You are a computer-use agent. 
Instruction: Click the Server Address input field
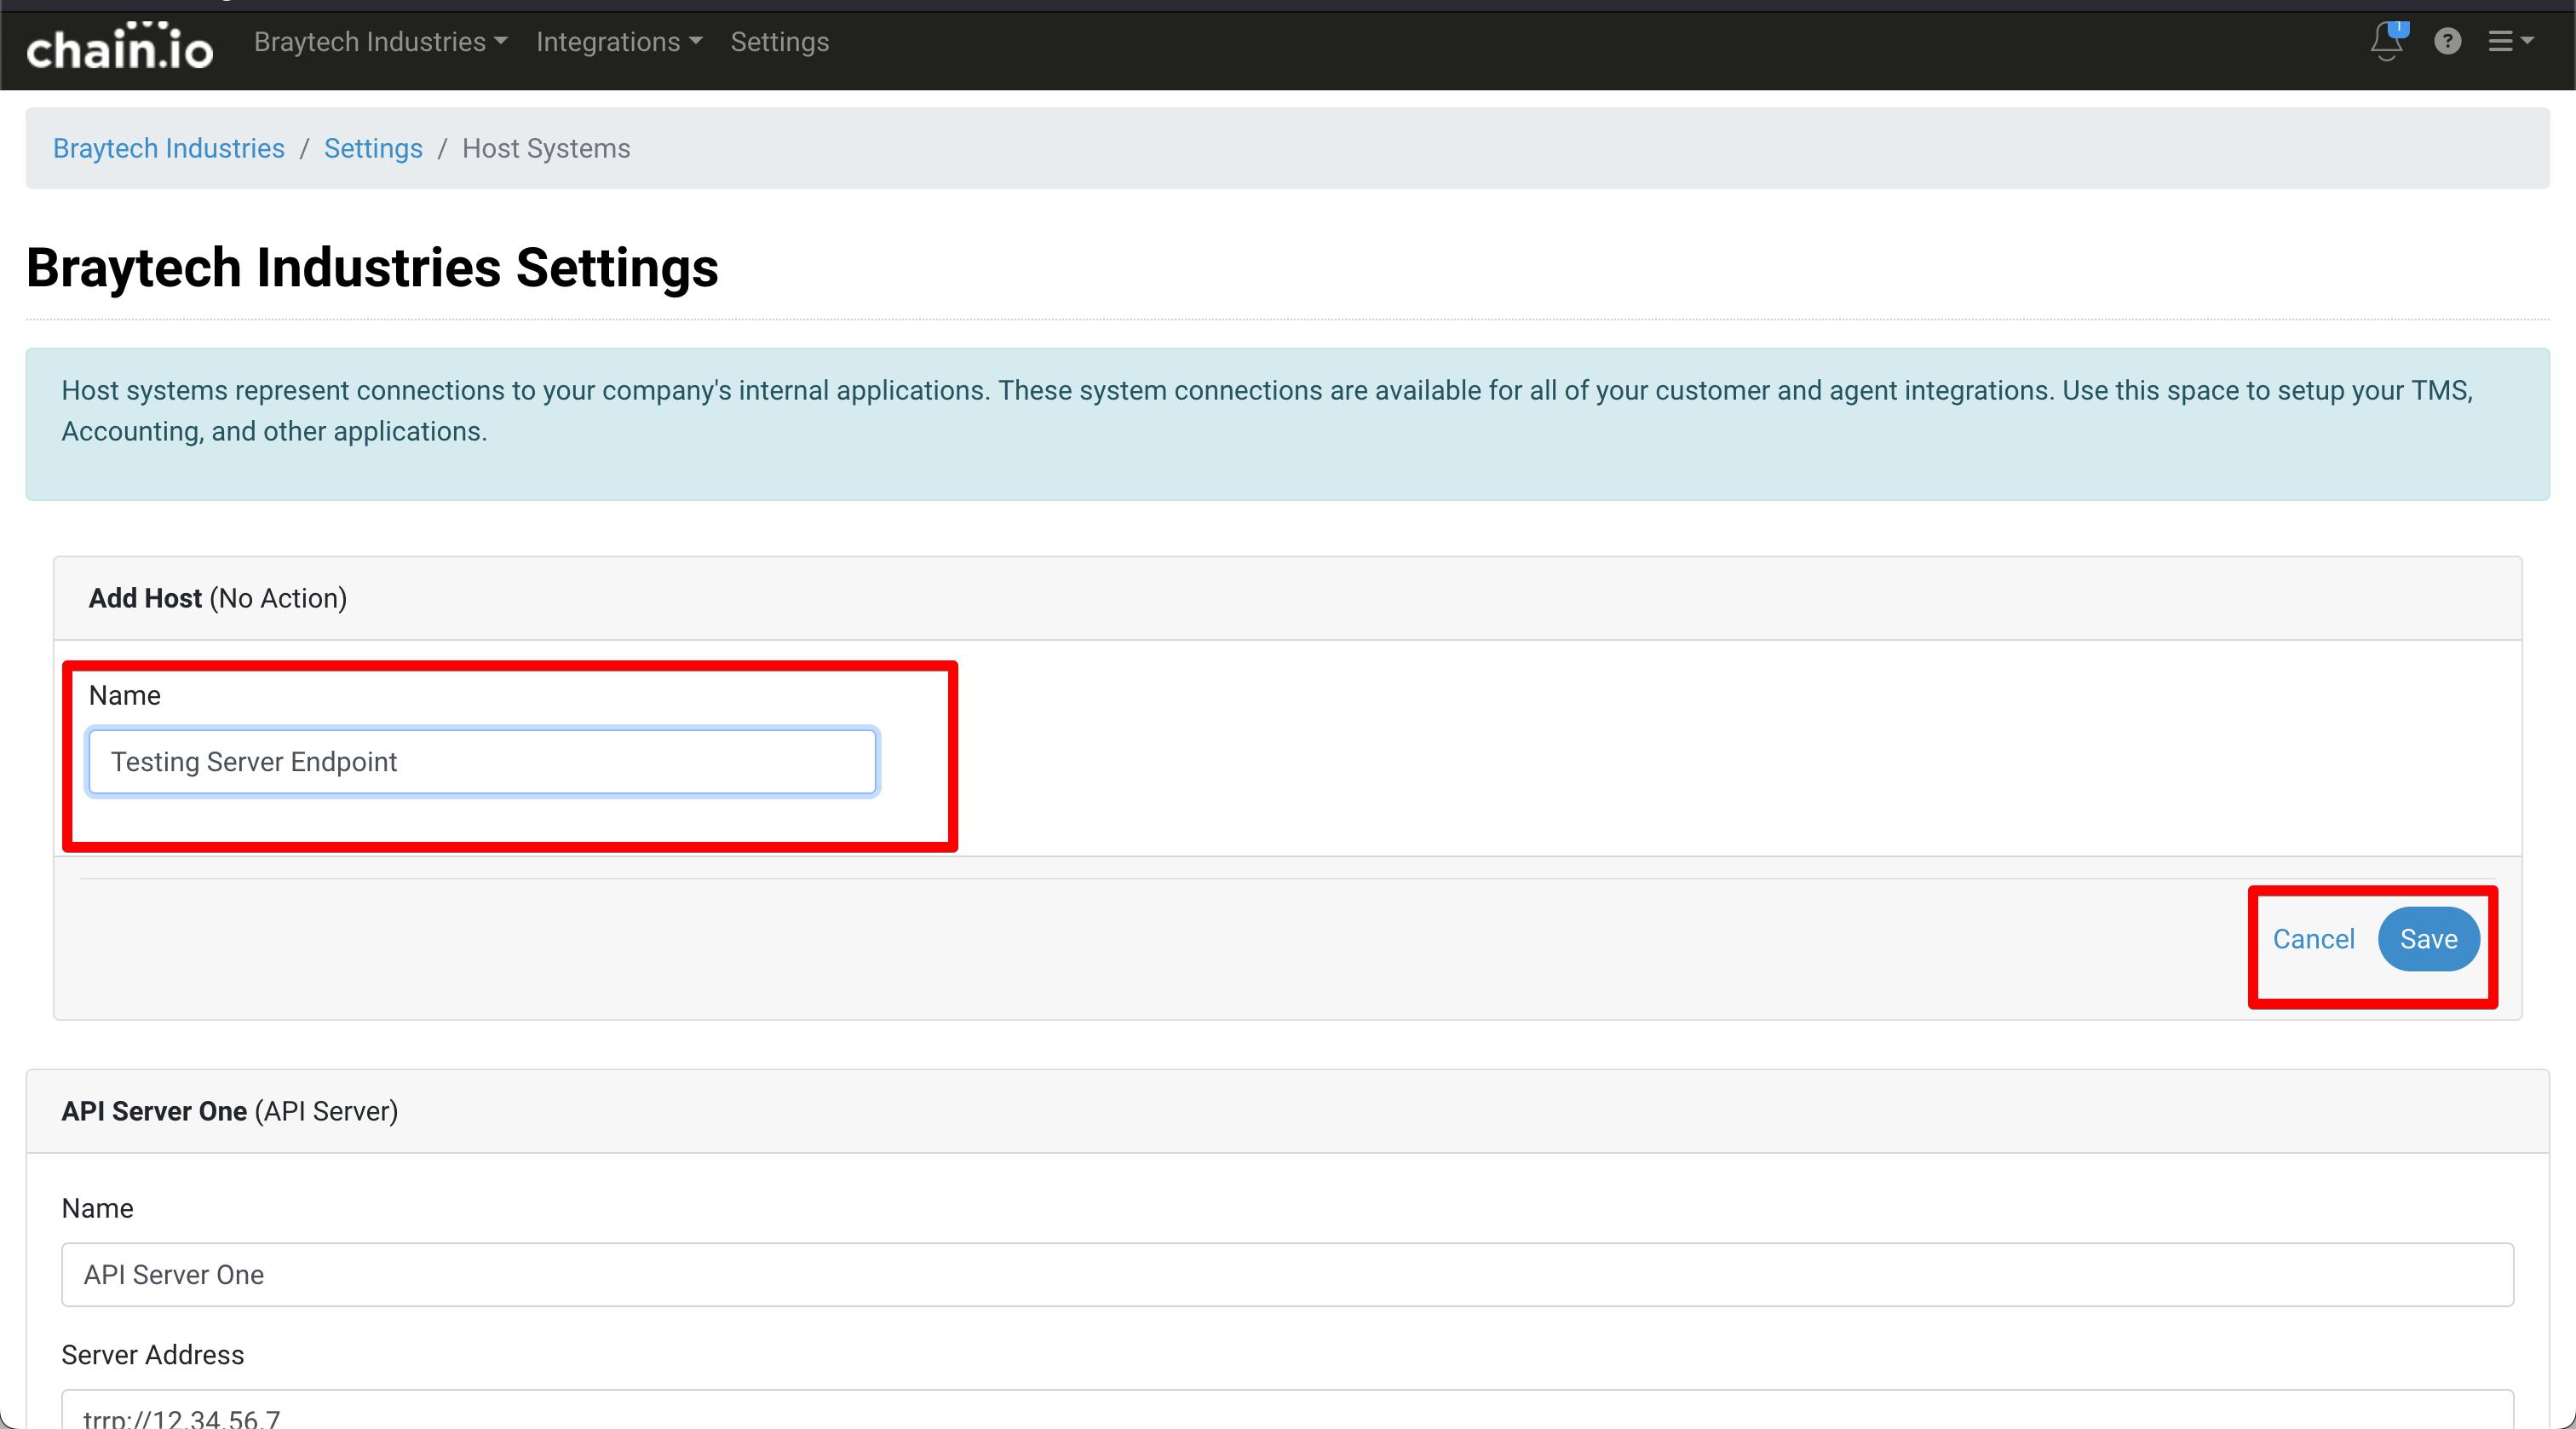click(x=1286, y=1412)
